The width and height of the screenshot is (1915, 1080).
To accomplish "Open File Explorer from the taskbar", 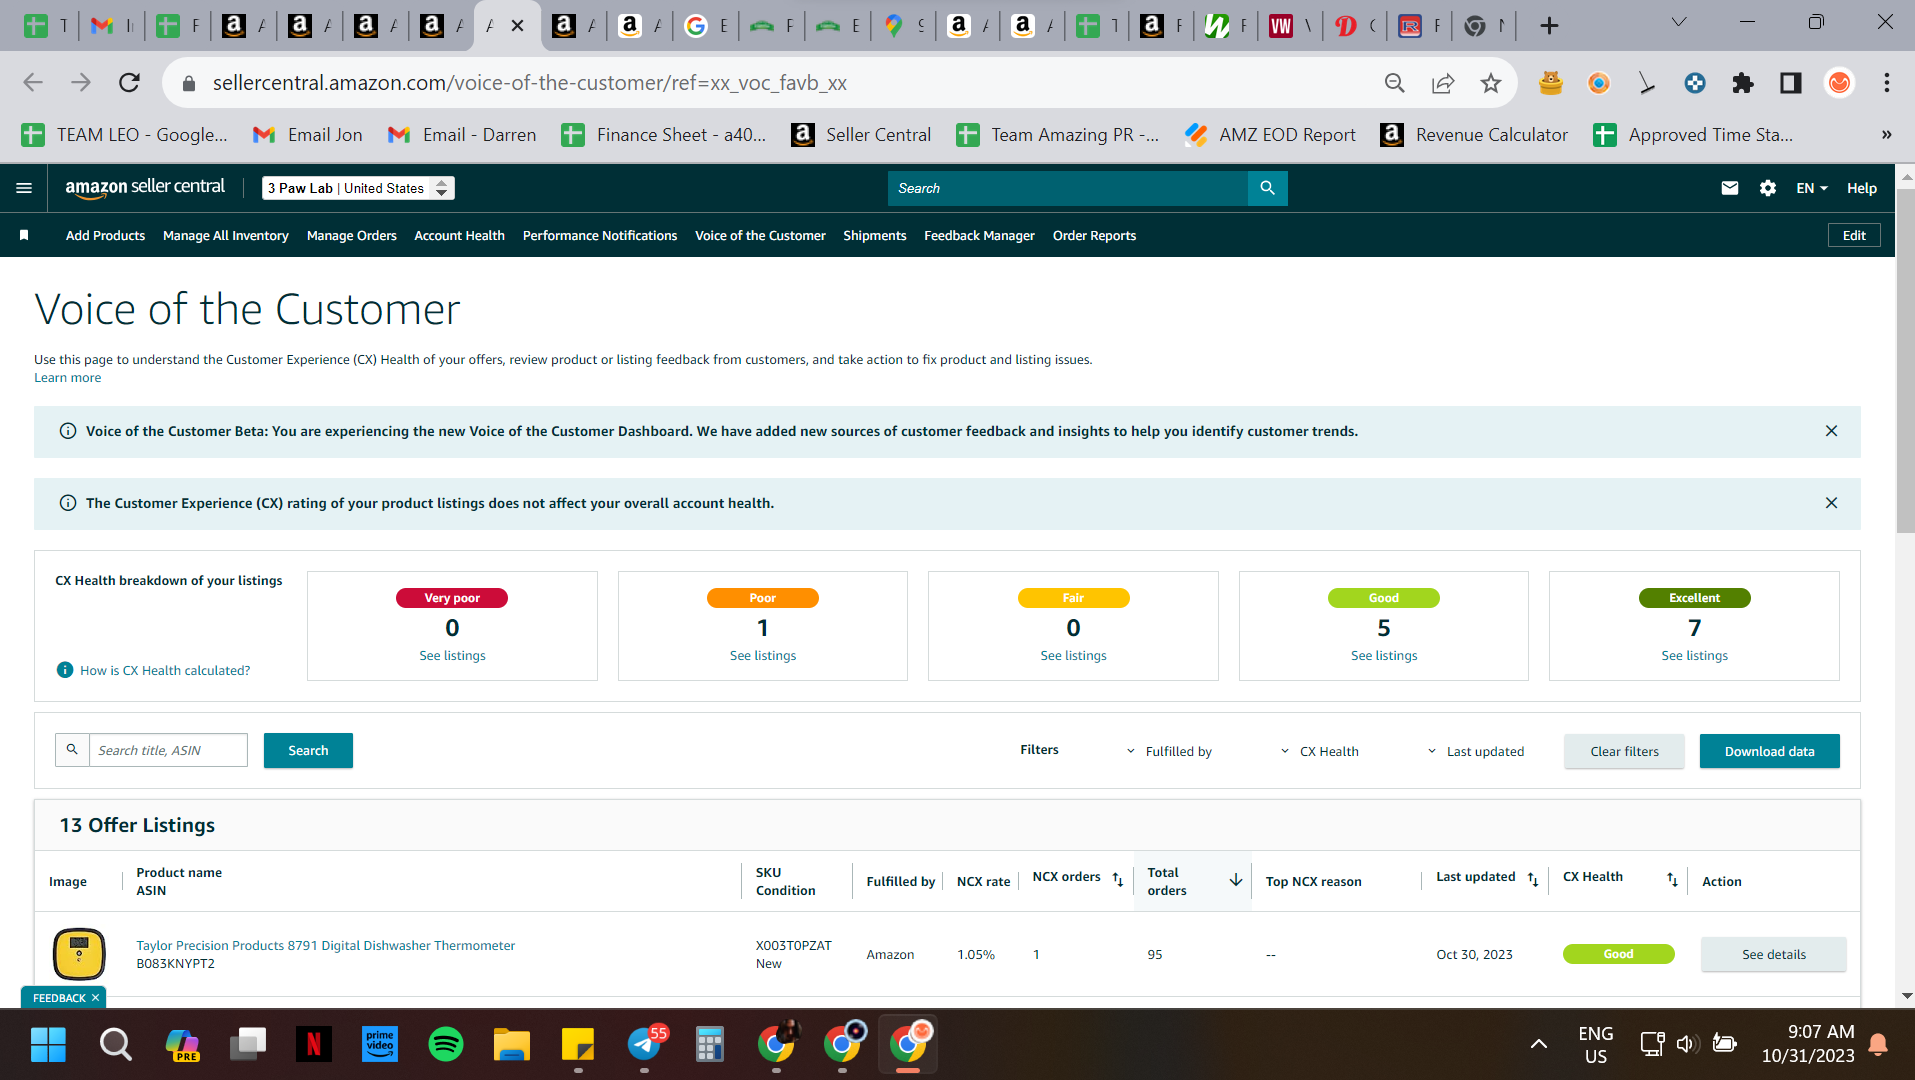I will (512, 1045).
